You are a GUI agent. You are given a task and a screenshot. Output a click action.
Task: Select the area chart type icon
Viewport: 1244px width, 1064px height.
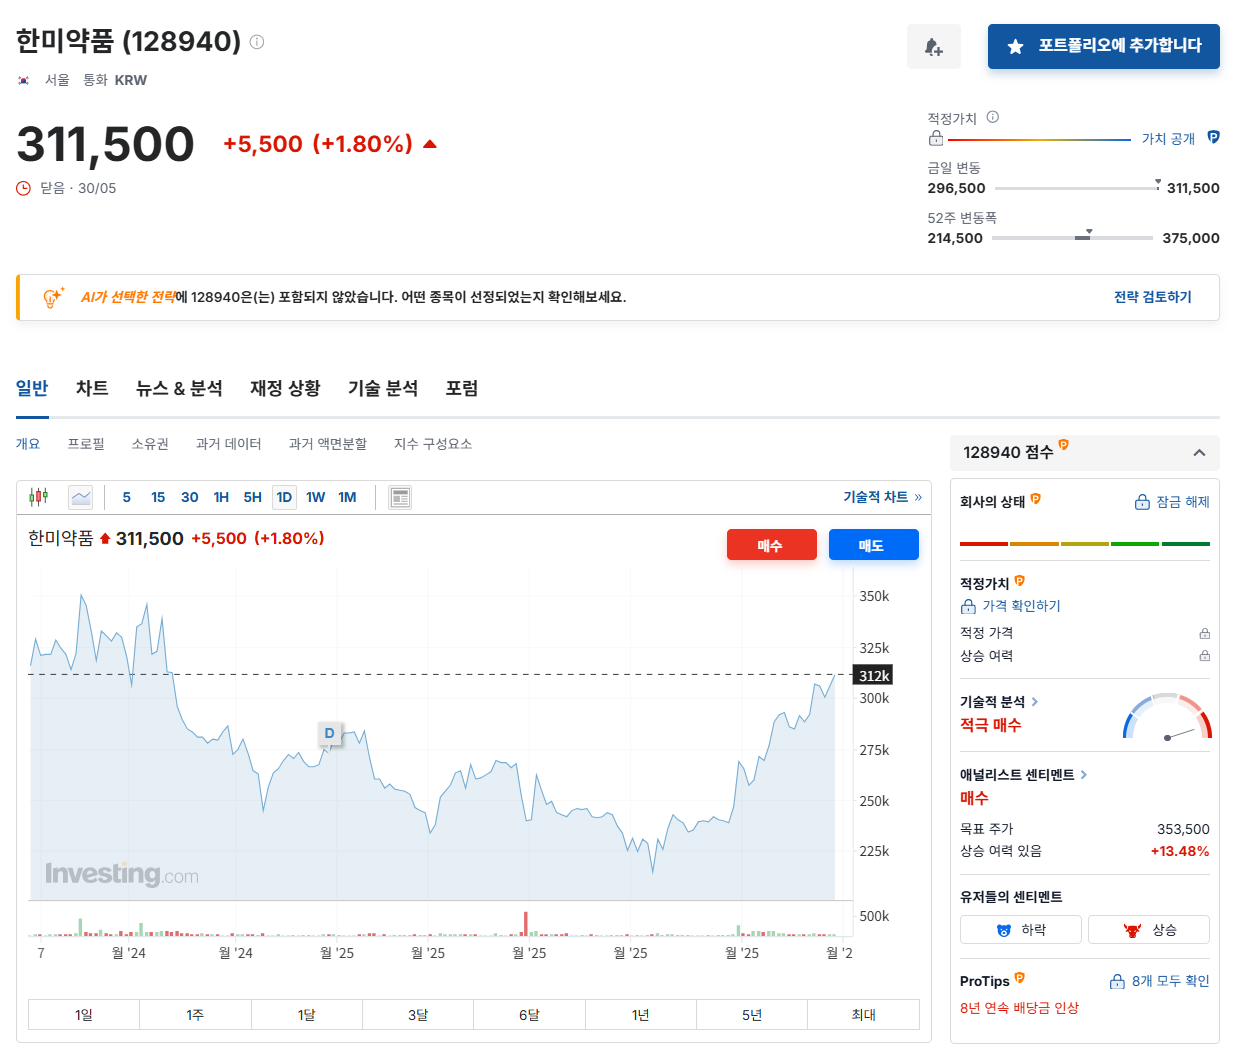pyautogui.click(x=81, y=497)
